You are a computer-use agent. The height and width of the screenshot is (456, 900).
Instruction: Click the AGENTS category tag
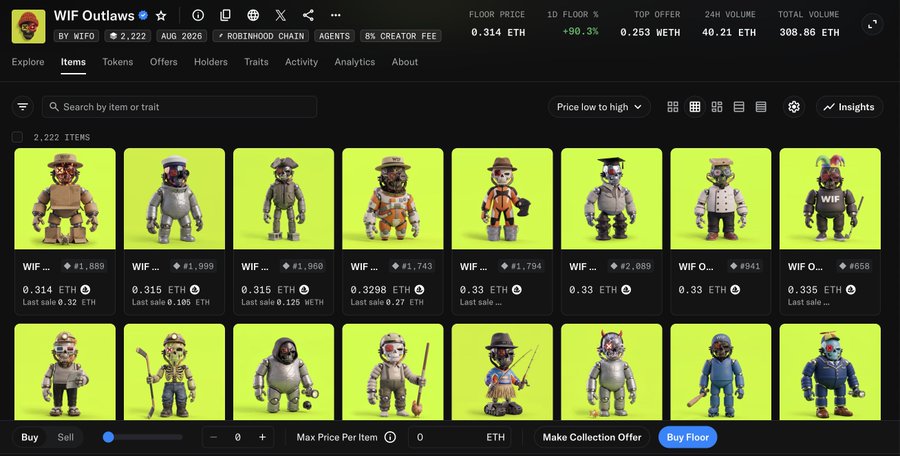click(334, 36)
